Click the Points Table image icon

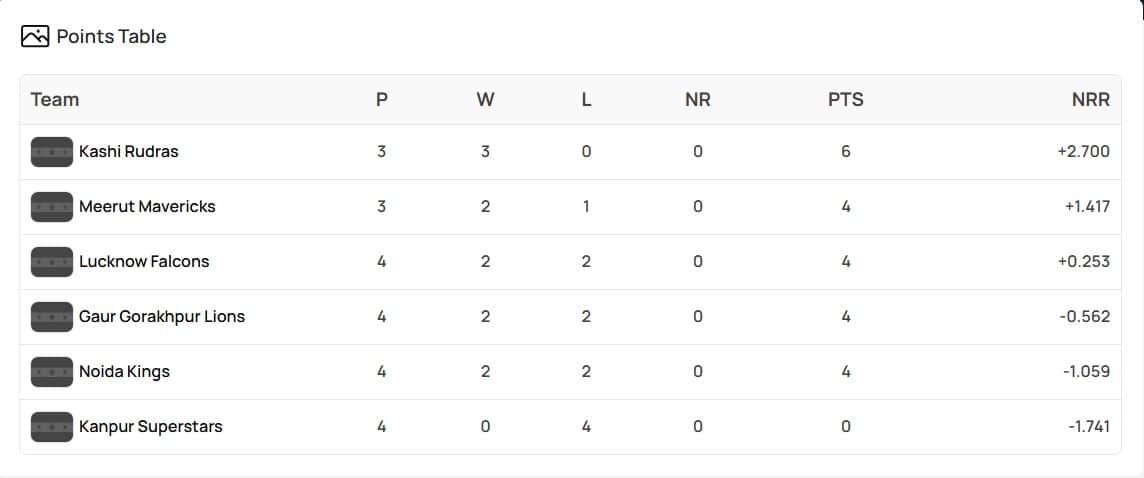[x=35, y=37]
